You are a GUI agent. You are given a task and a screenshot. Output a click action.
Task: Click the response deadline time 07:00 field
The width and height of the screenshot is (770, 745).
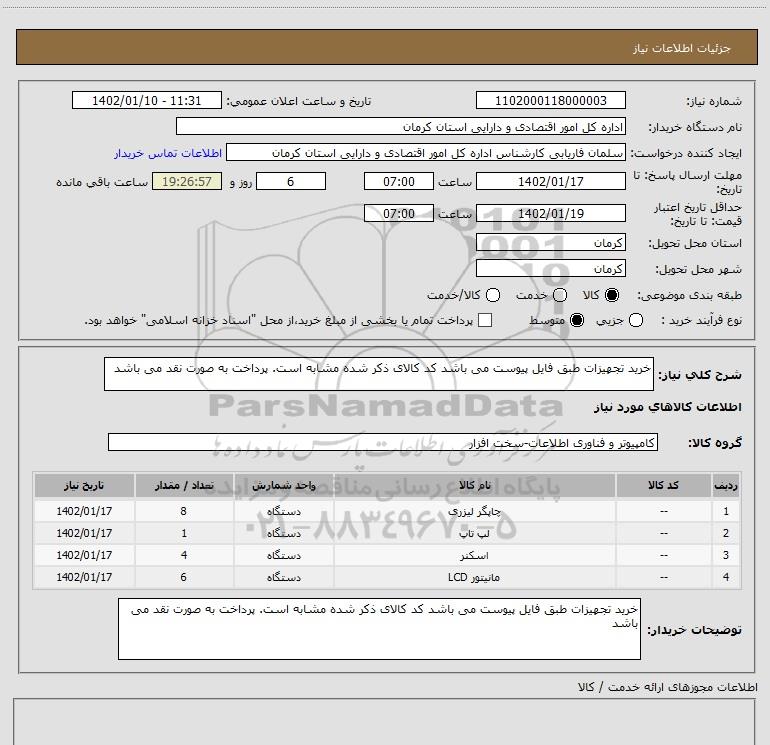point(399,182)
